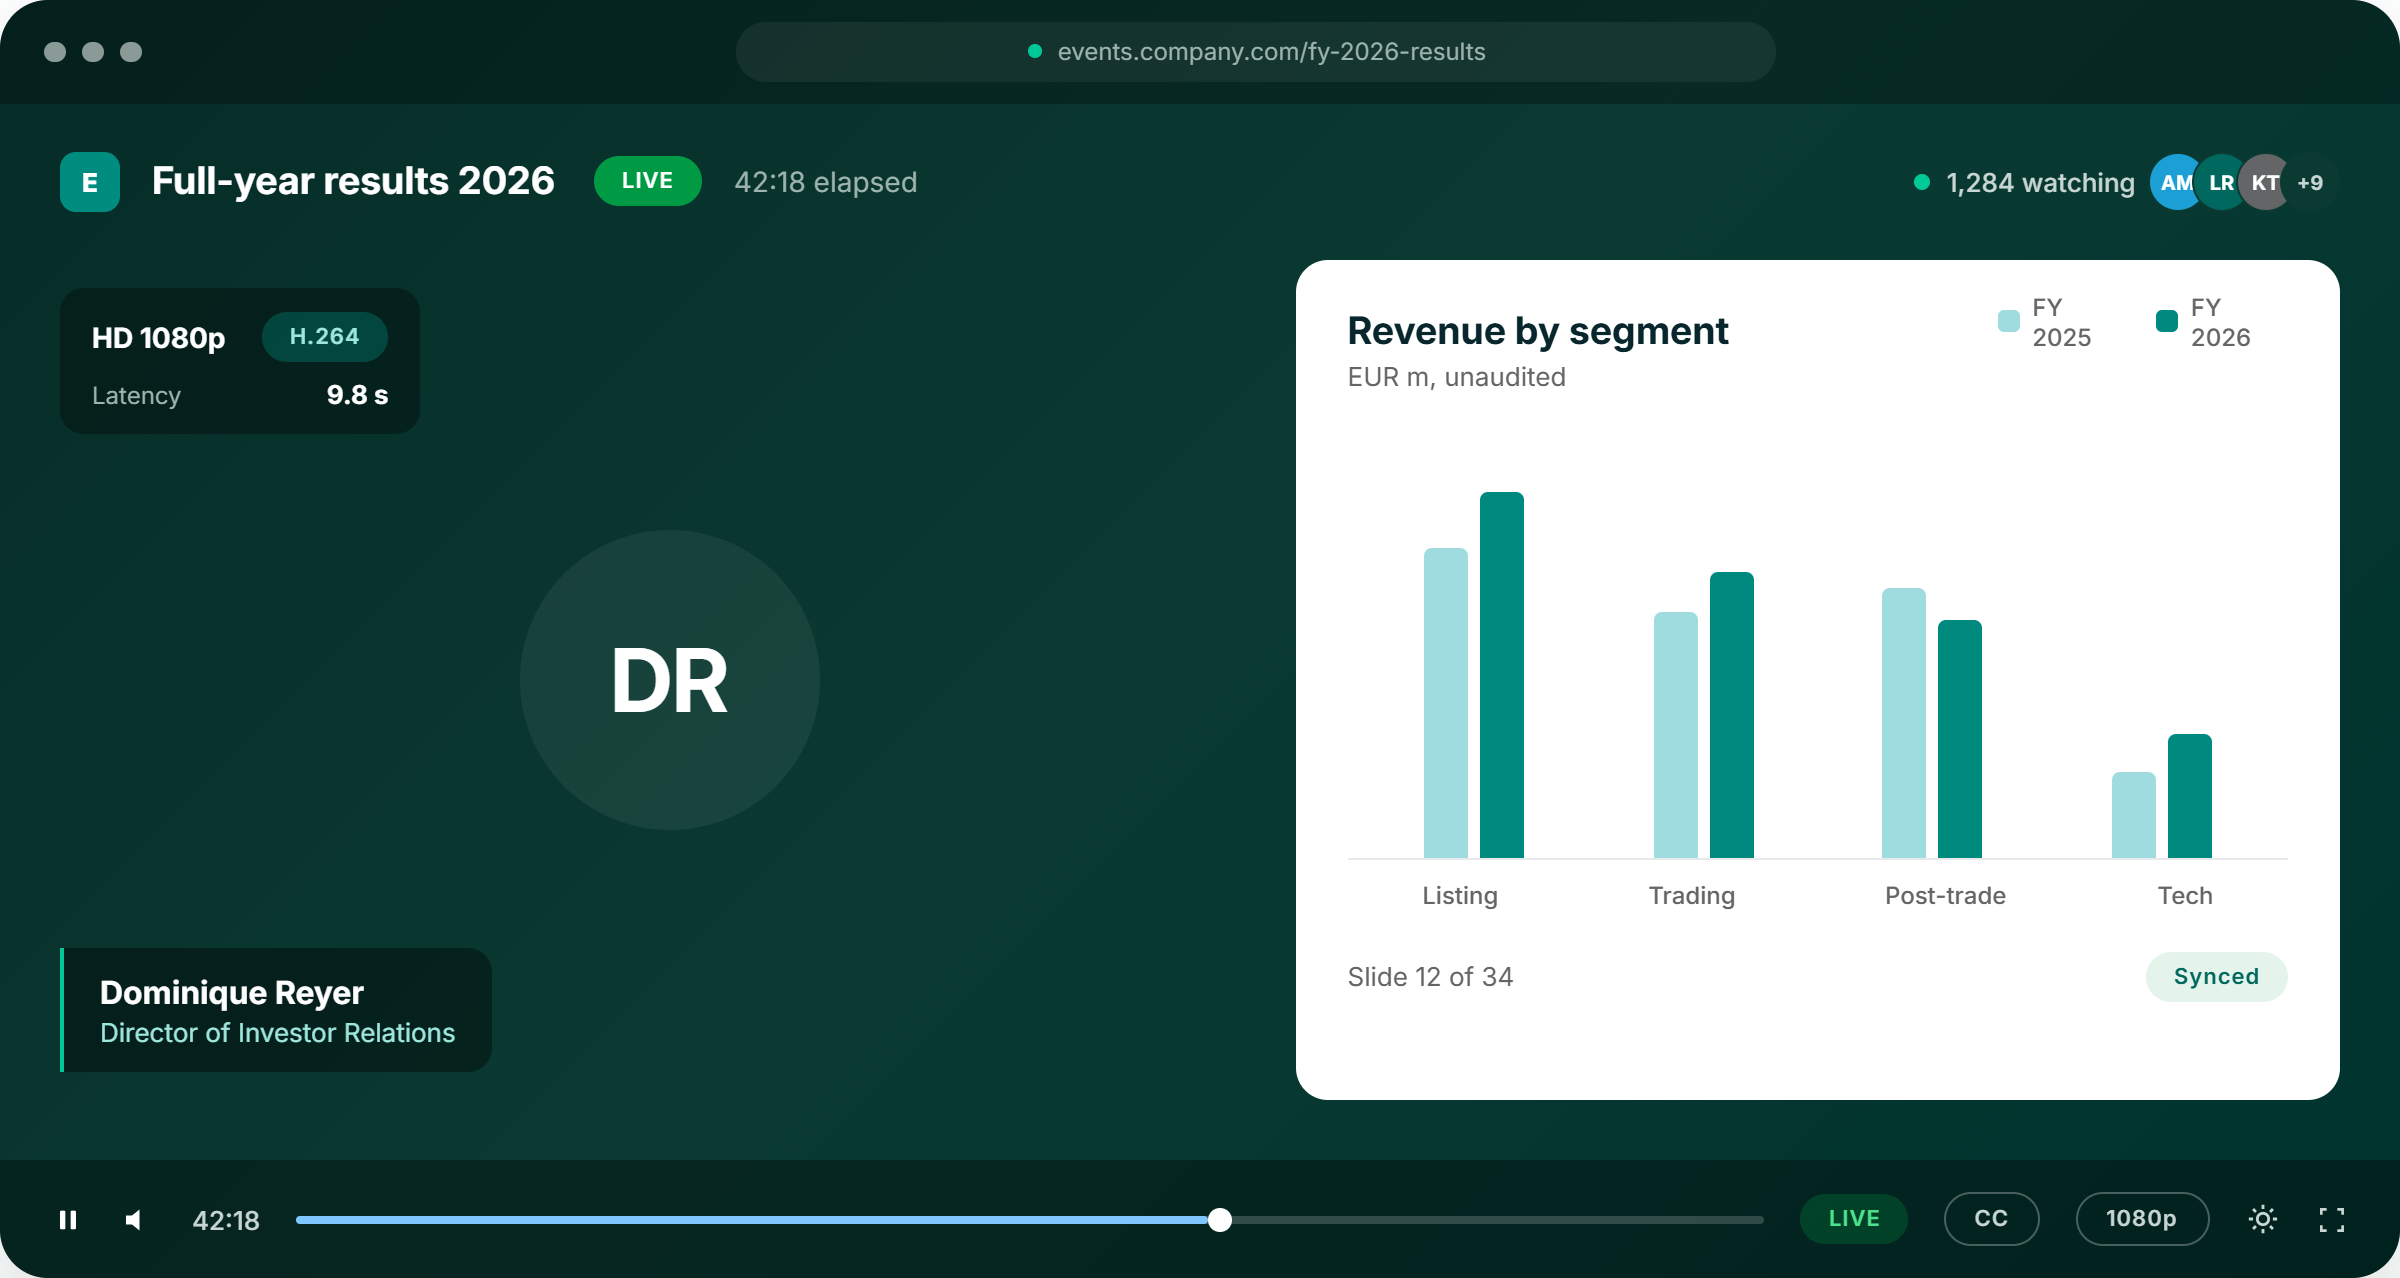Click the LIVE badge beside the title
Viewport: 2400px width, 1278px height.
647,181
